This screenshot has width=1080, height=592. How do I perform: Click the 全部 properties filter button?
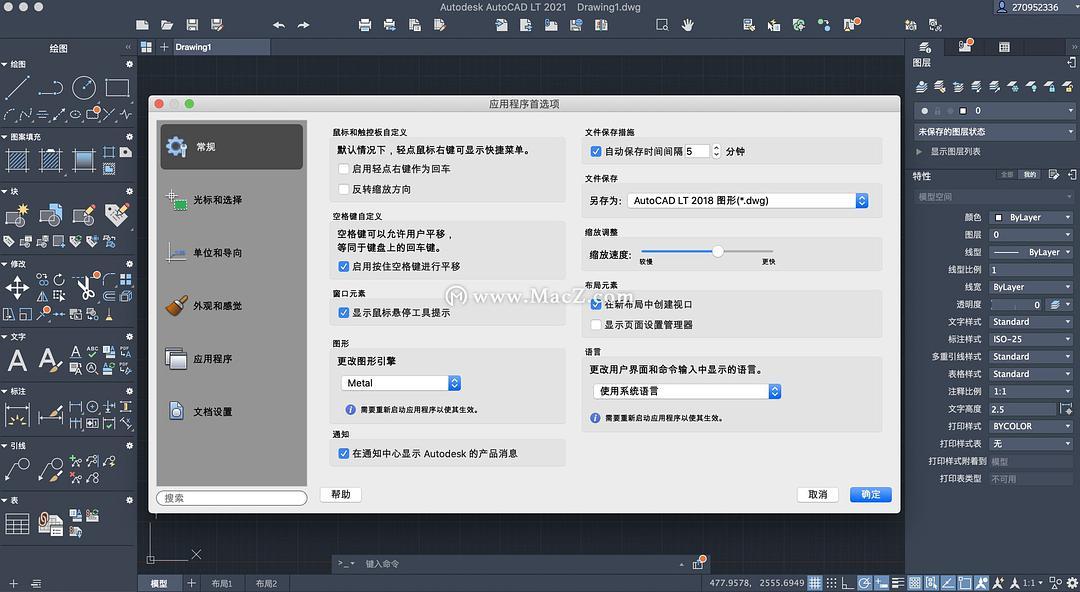[1007, 175]
